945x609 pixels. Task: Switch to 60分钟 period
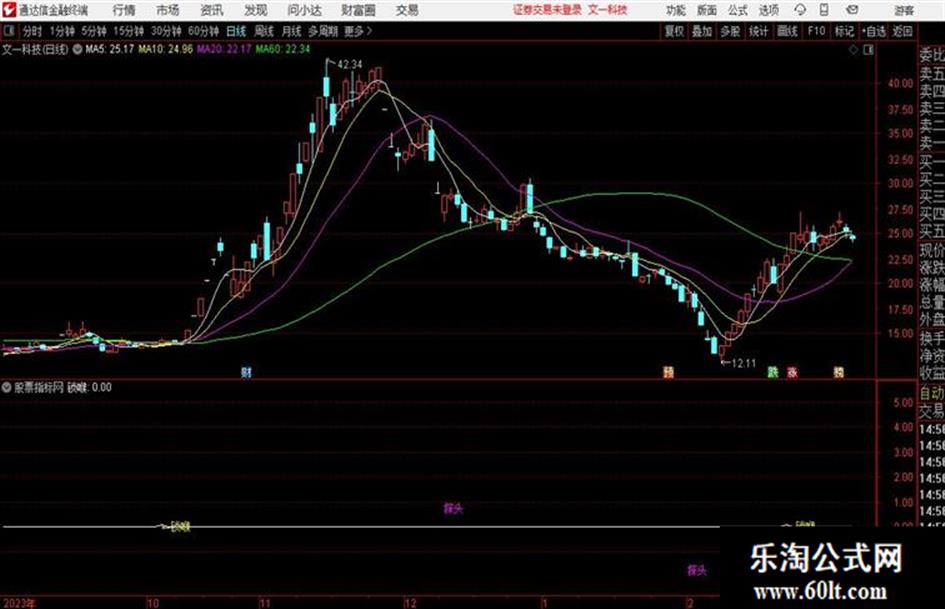(x=203, y=31)
